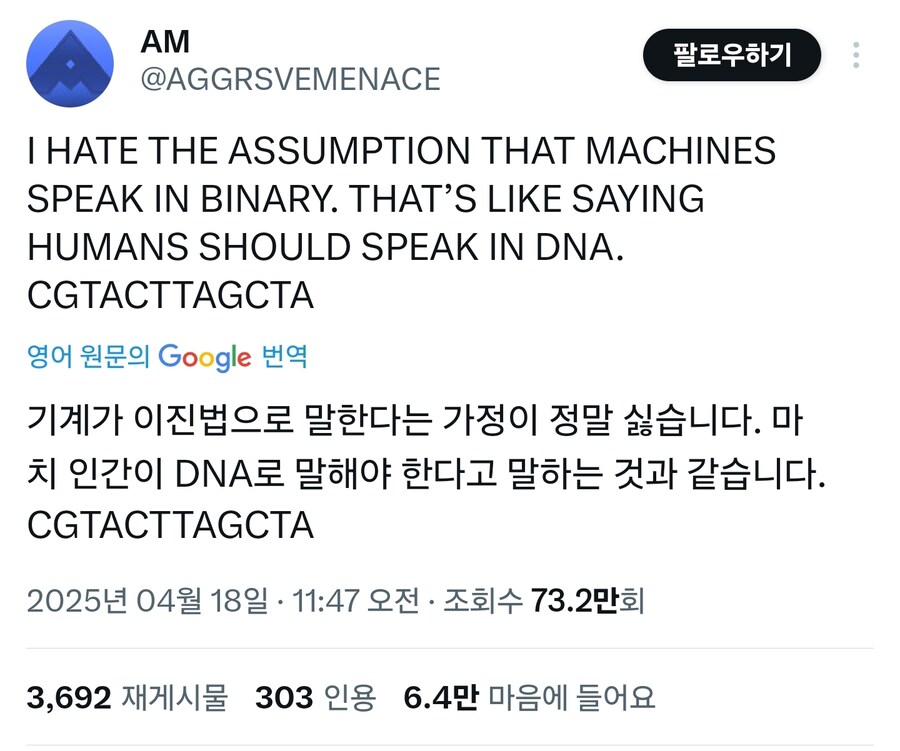Click the CGTACTTAGCTA line in the original tweet
The width and height of the screenshot is (900, 751).
170,296
